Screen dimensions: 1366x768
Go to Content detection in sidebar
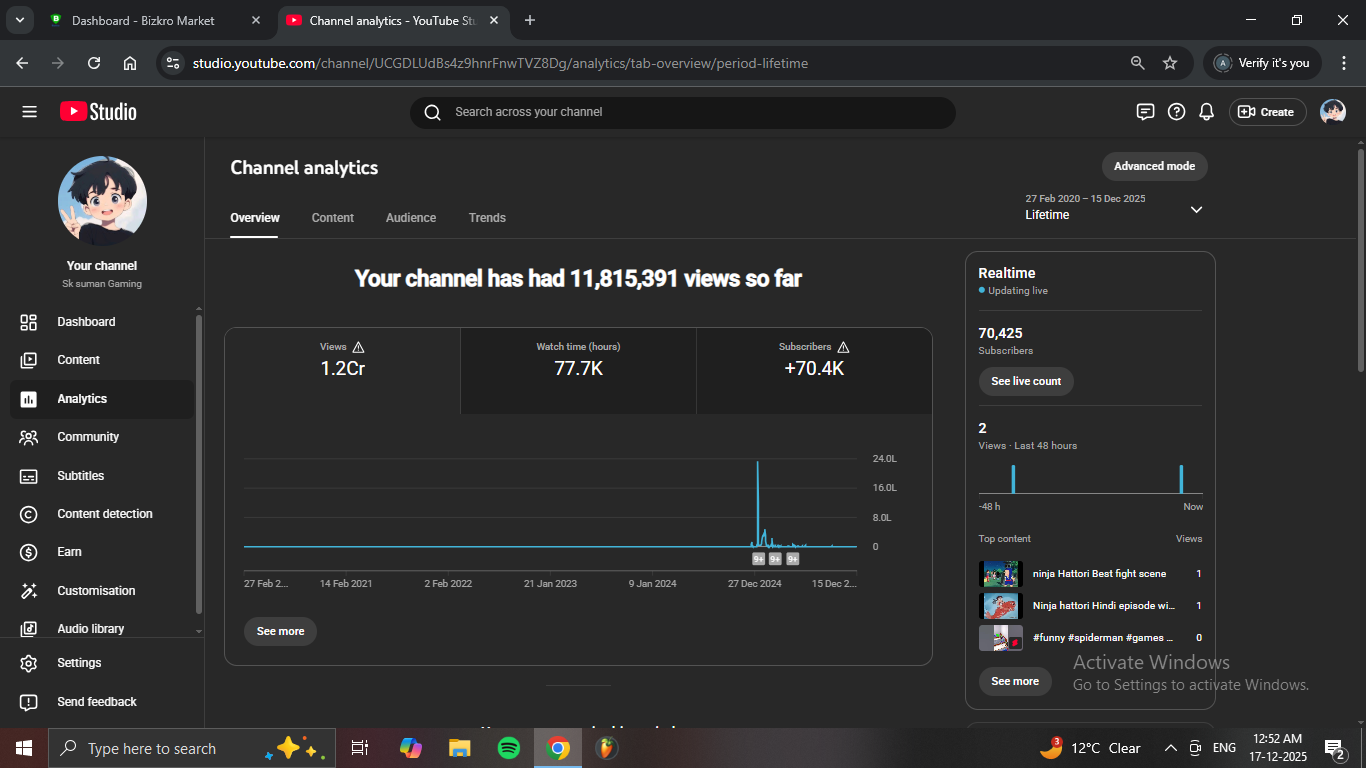click(104, 514)
